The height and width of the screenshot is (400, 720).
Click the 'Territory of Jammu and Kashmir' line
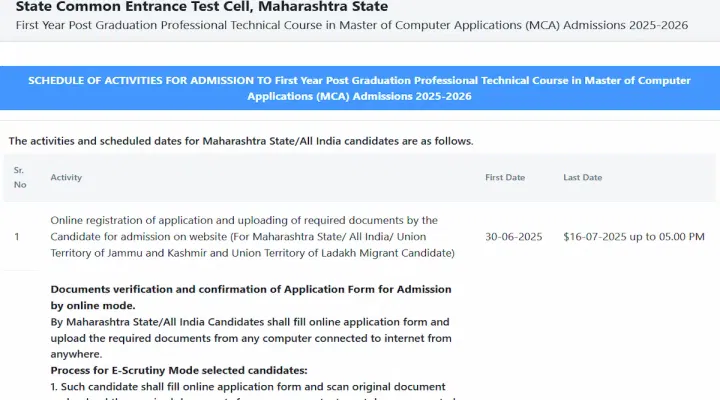(252, 254)
